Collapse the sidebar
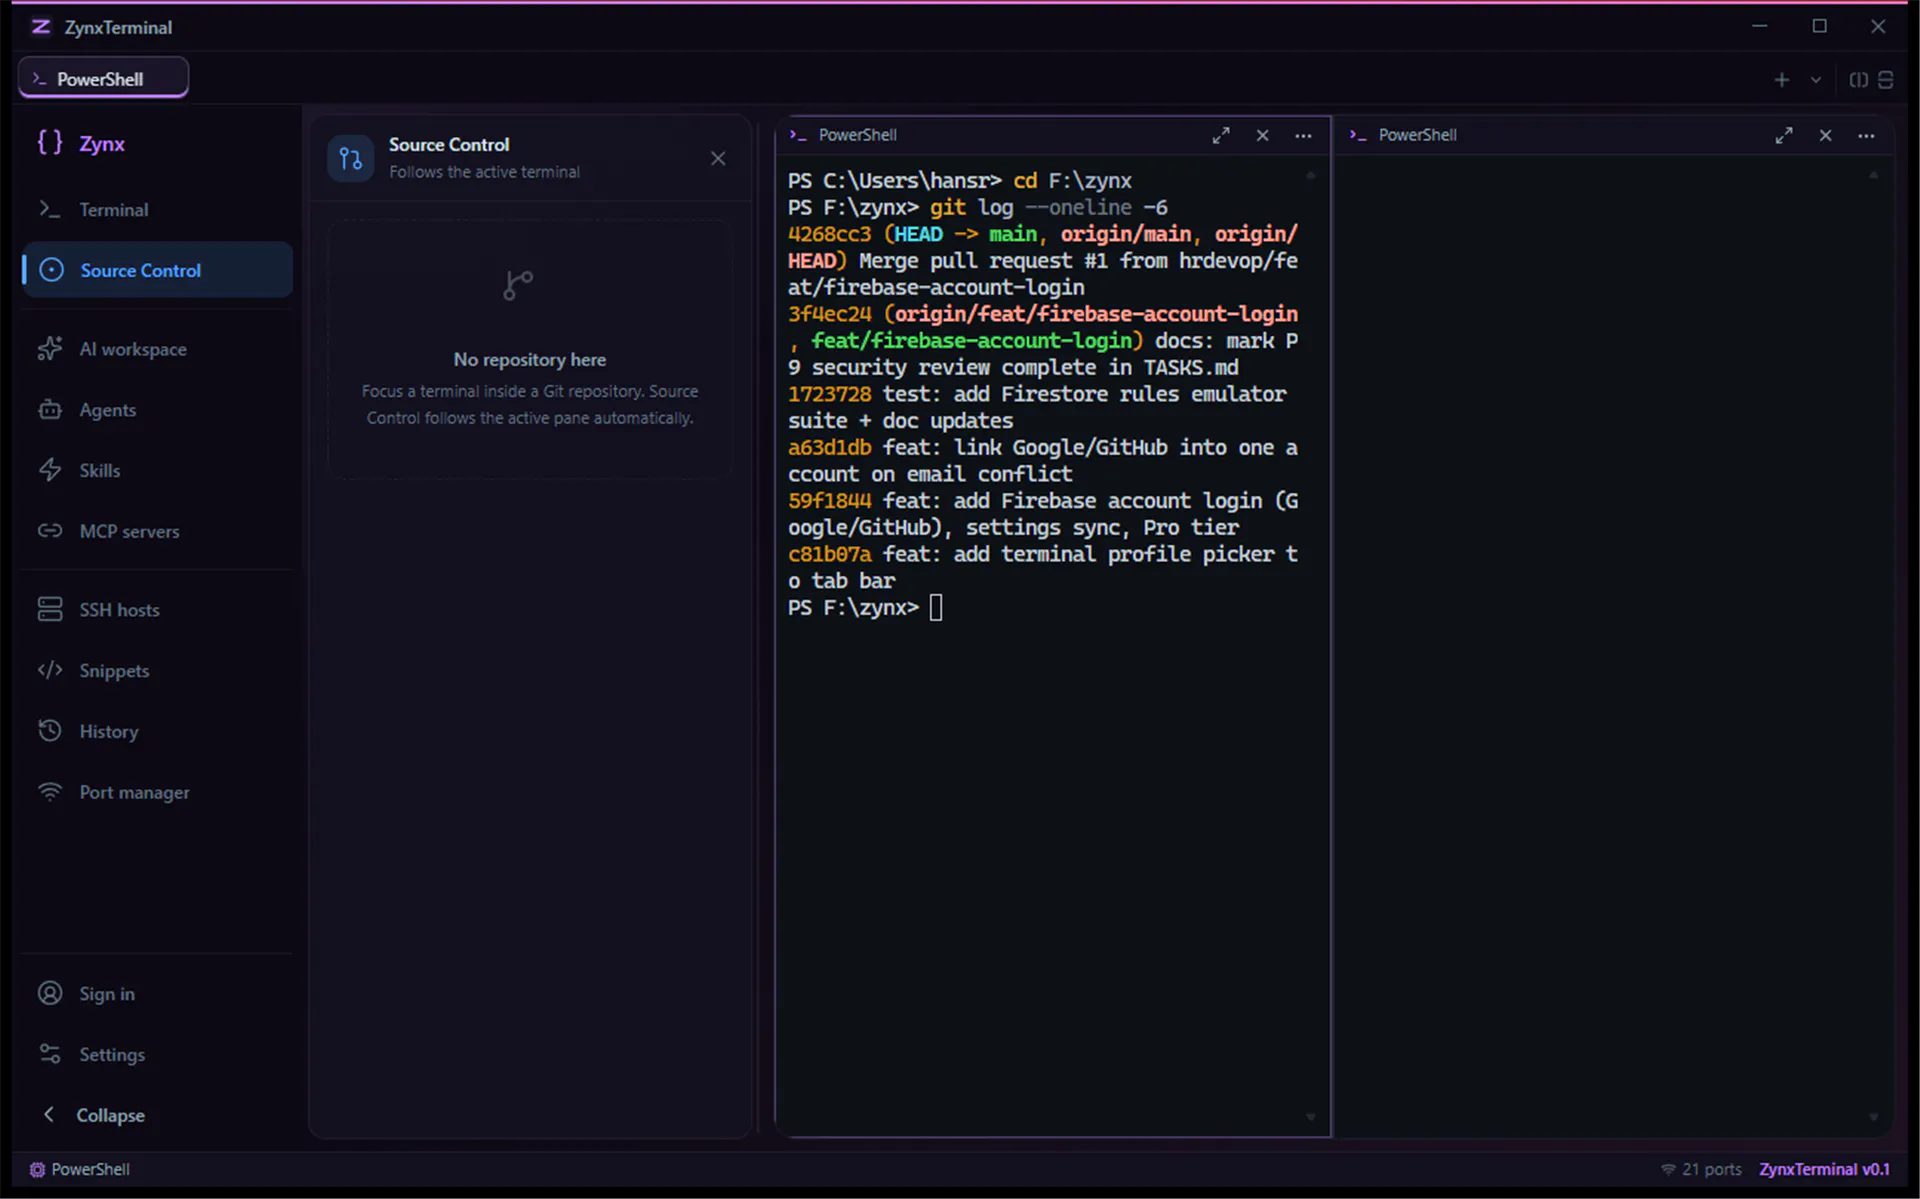The height and width of the screenshot is (1199, 1920). [x=158, y=1114]
